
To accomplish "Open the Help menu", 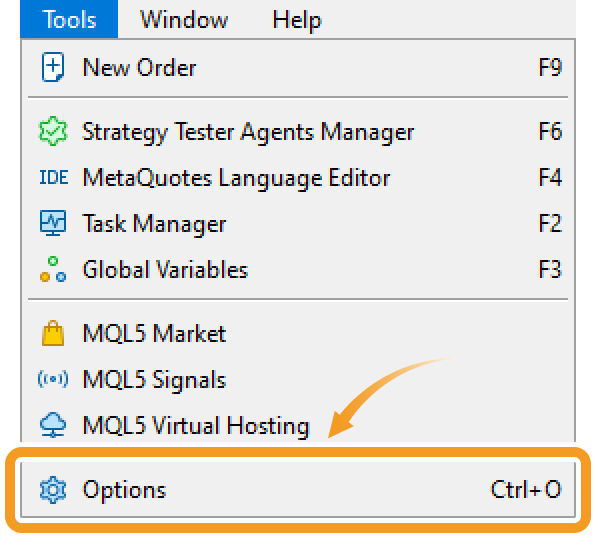I will tap(297, 20).
